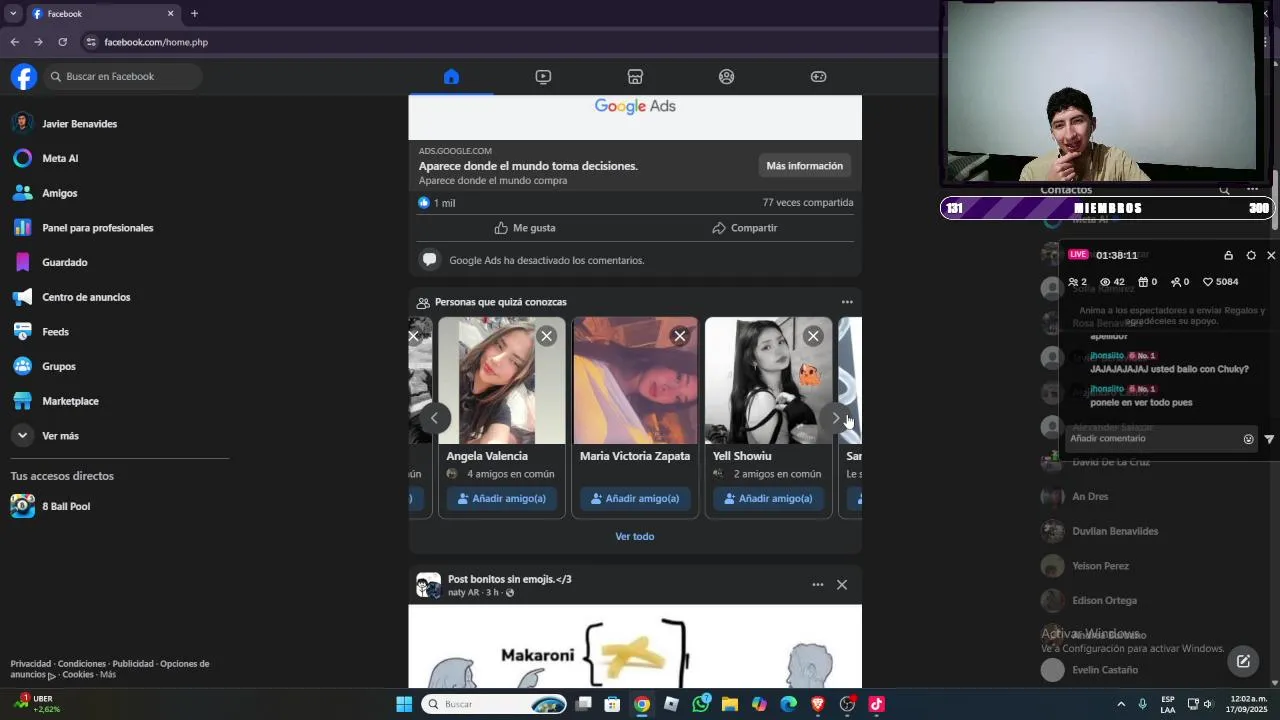Start a new message with the compose button
This screenshot has height=720, width=1280.
pyautogui.click(x=1243, y=661)
